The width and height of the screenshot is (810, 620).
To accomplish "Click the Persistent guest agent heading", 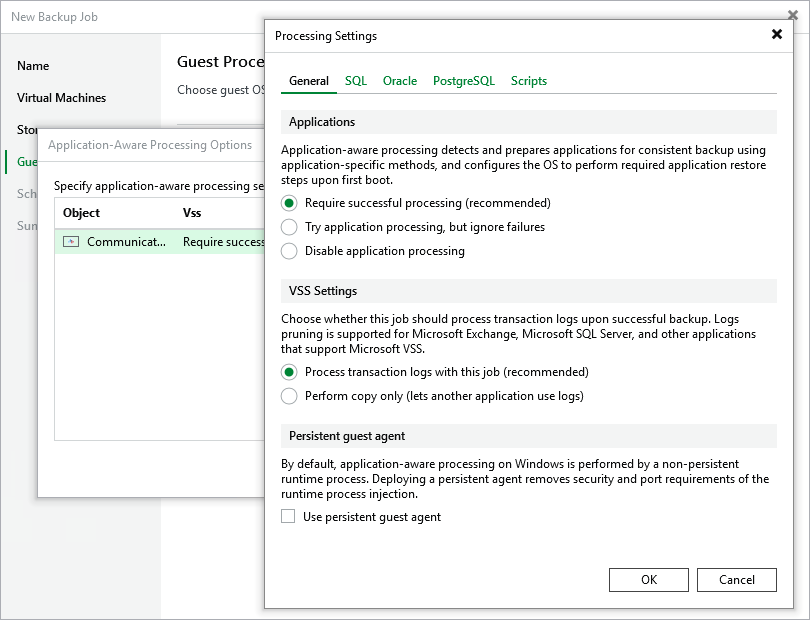I will [347, 436].
